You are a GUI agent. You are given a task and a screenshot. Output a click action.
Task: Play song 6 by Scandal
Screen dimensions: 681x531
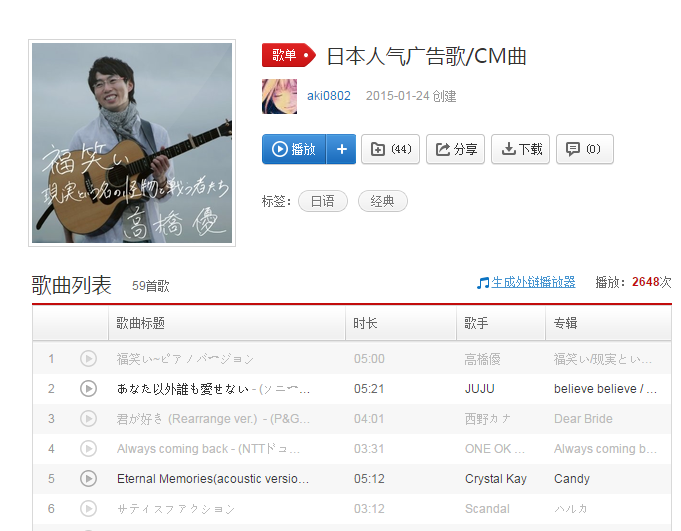click(89, 508)
